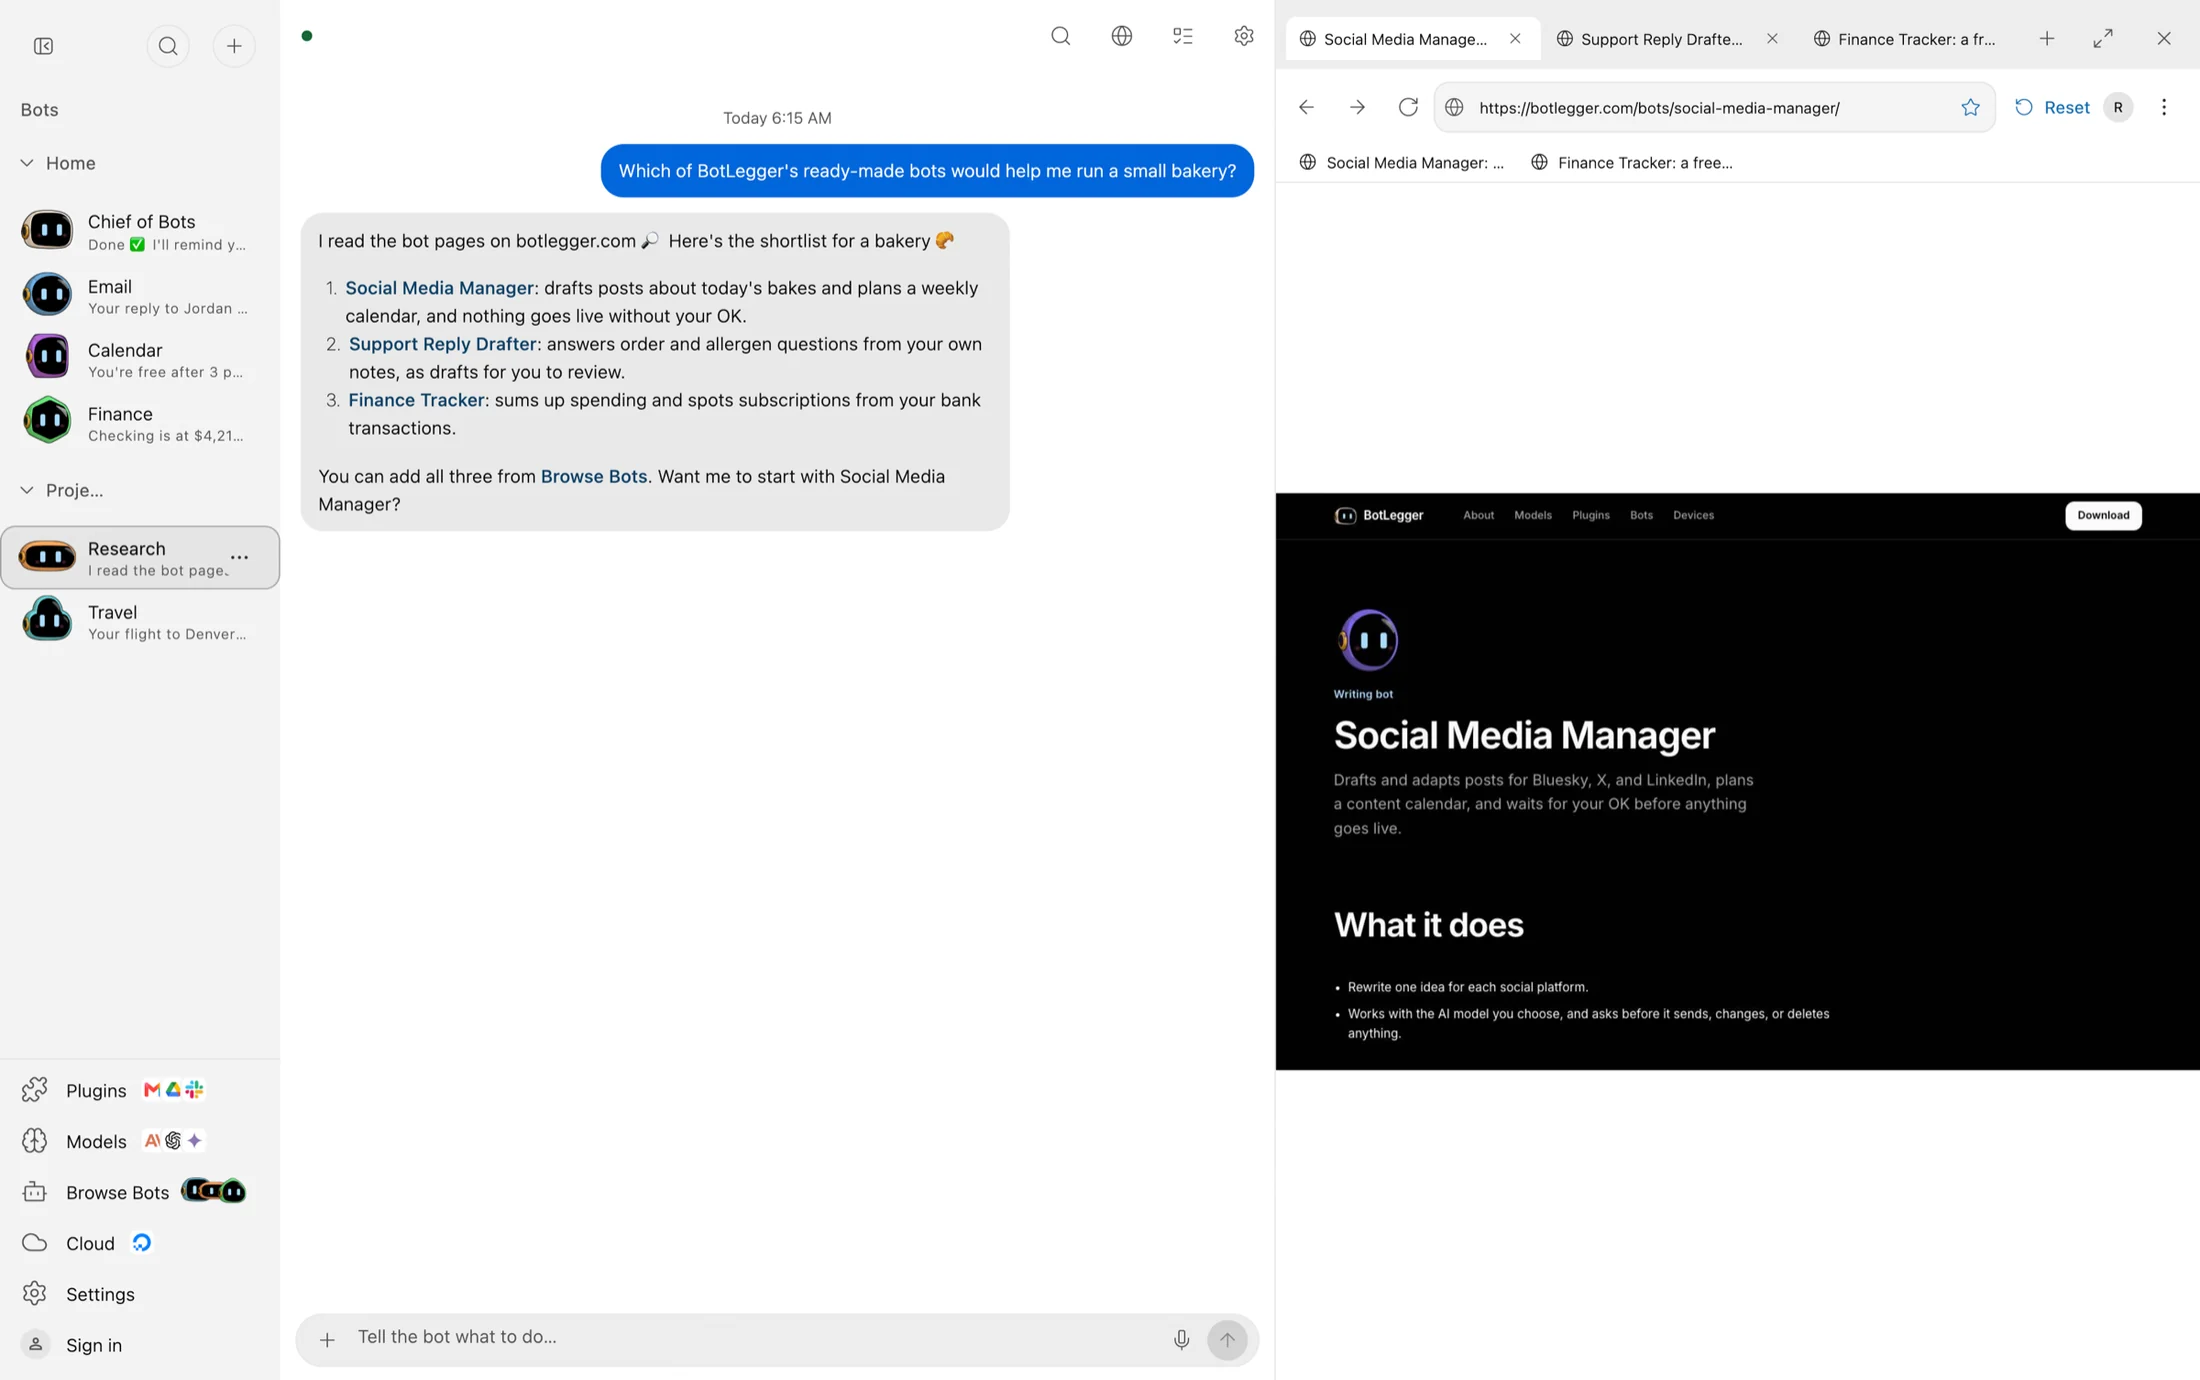
Task: Open Finance Tracker link in chat
Action: pos(416,400)
